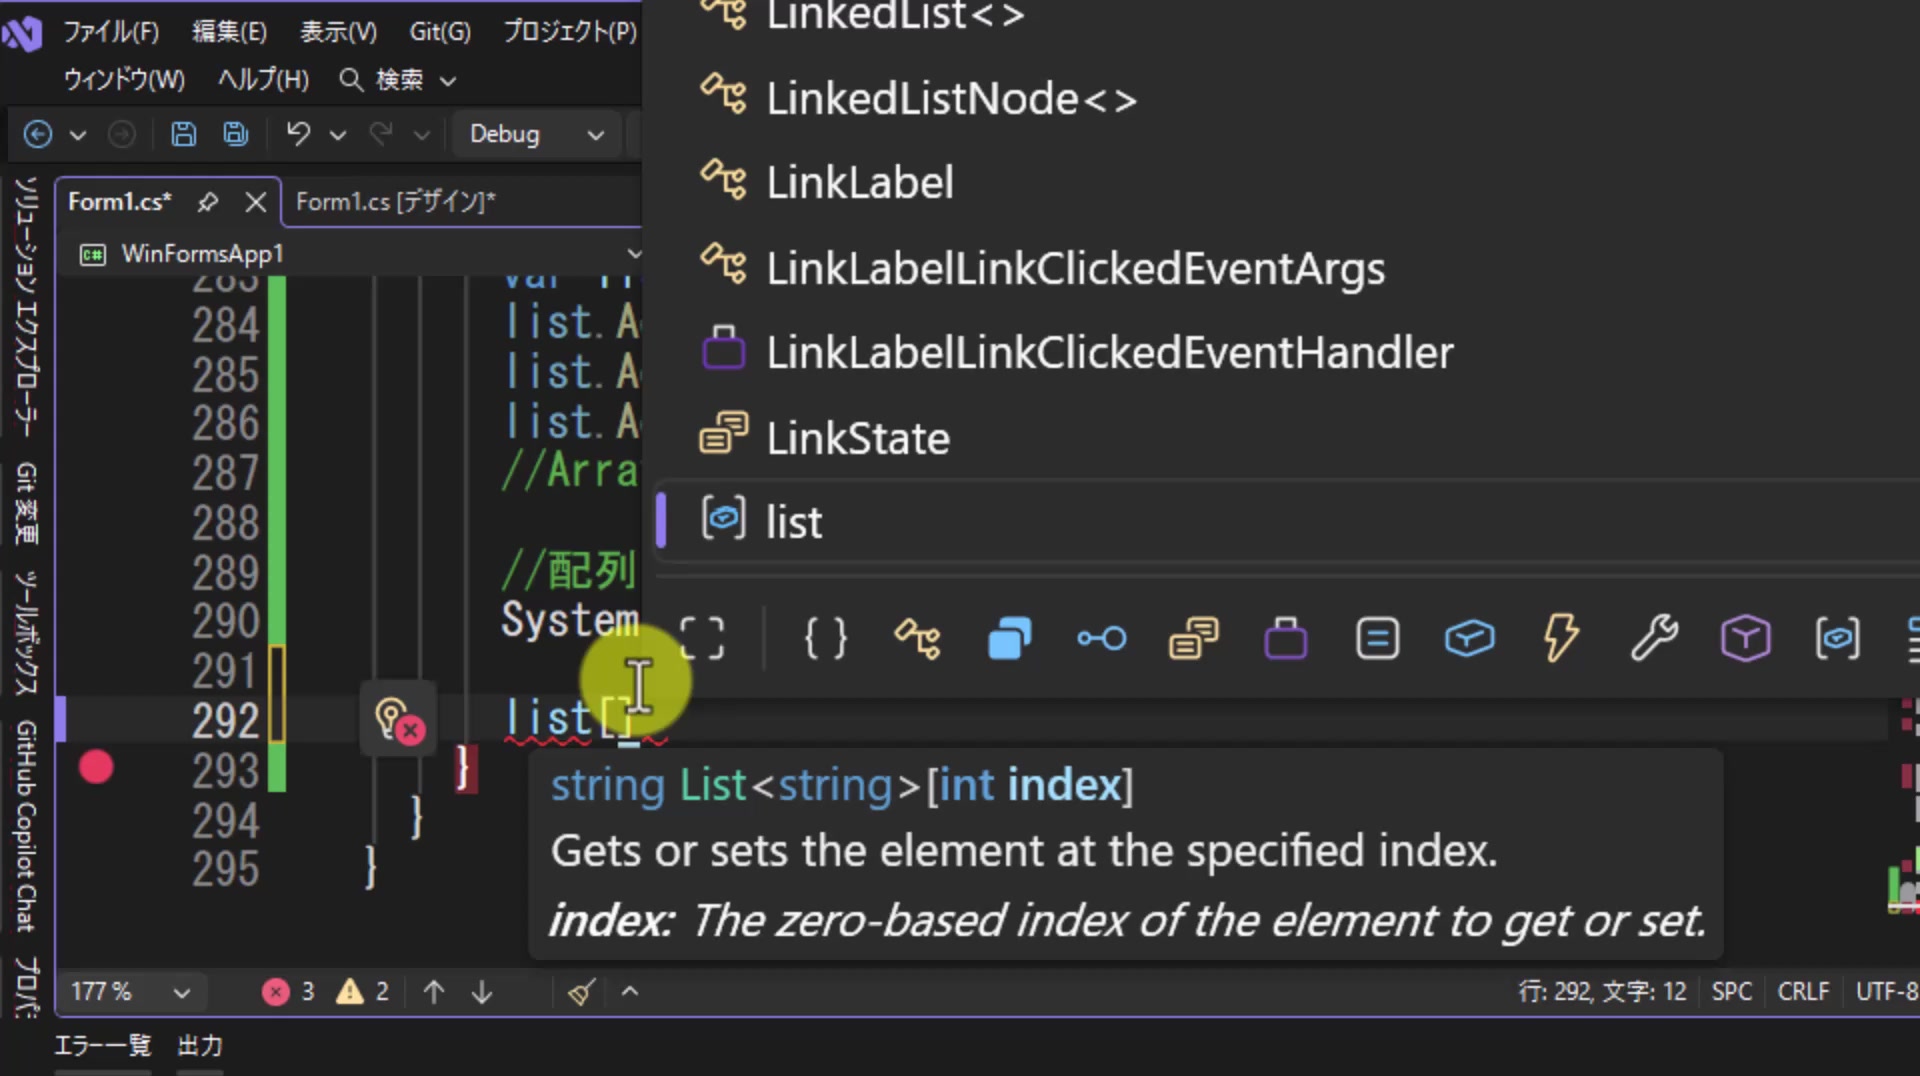
Task: Toggle the fields filter blue box icon
Action: pyautogui.click(x=1470, y=638)
